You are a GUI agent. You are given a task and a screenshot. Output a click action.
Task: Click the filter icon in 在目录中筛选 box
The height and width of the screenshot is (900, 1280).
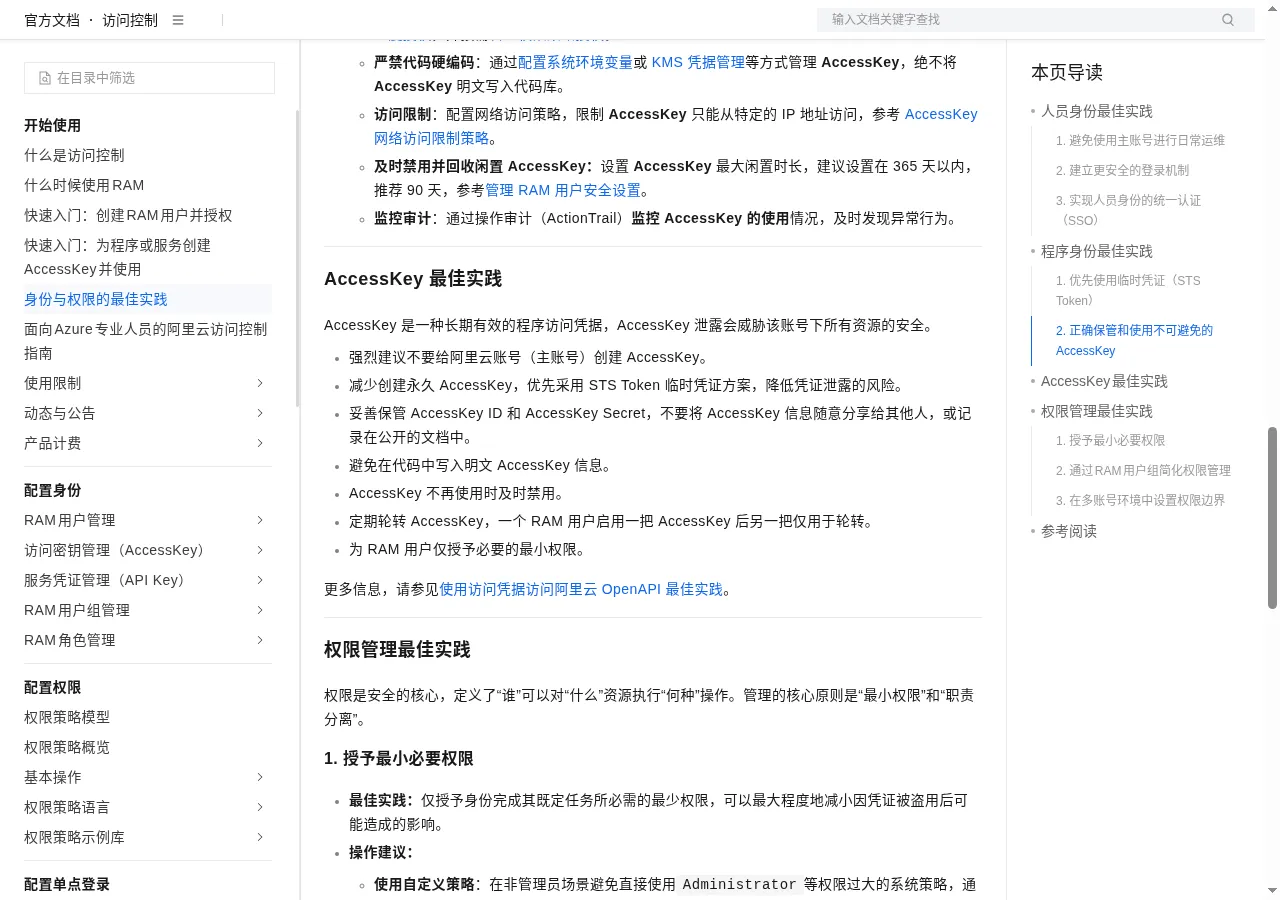45,78
